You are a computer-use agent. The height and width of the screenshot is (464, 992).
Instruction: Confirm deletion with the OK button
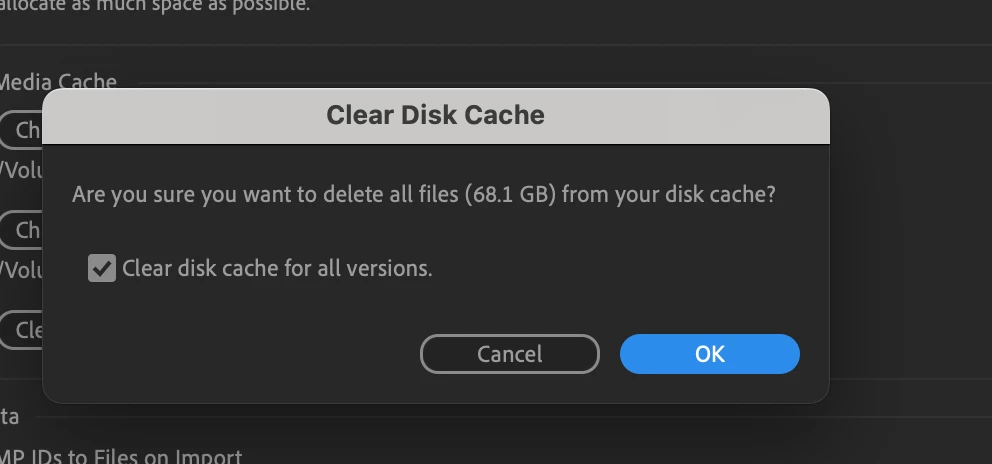tap(709, 354)
